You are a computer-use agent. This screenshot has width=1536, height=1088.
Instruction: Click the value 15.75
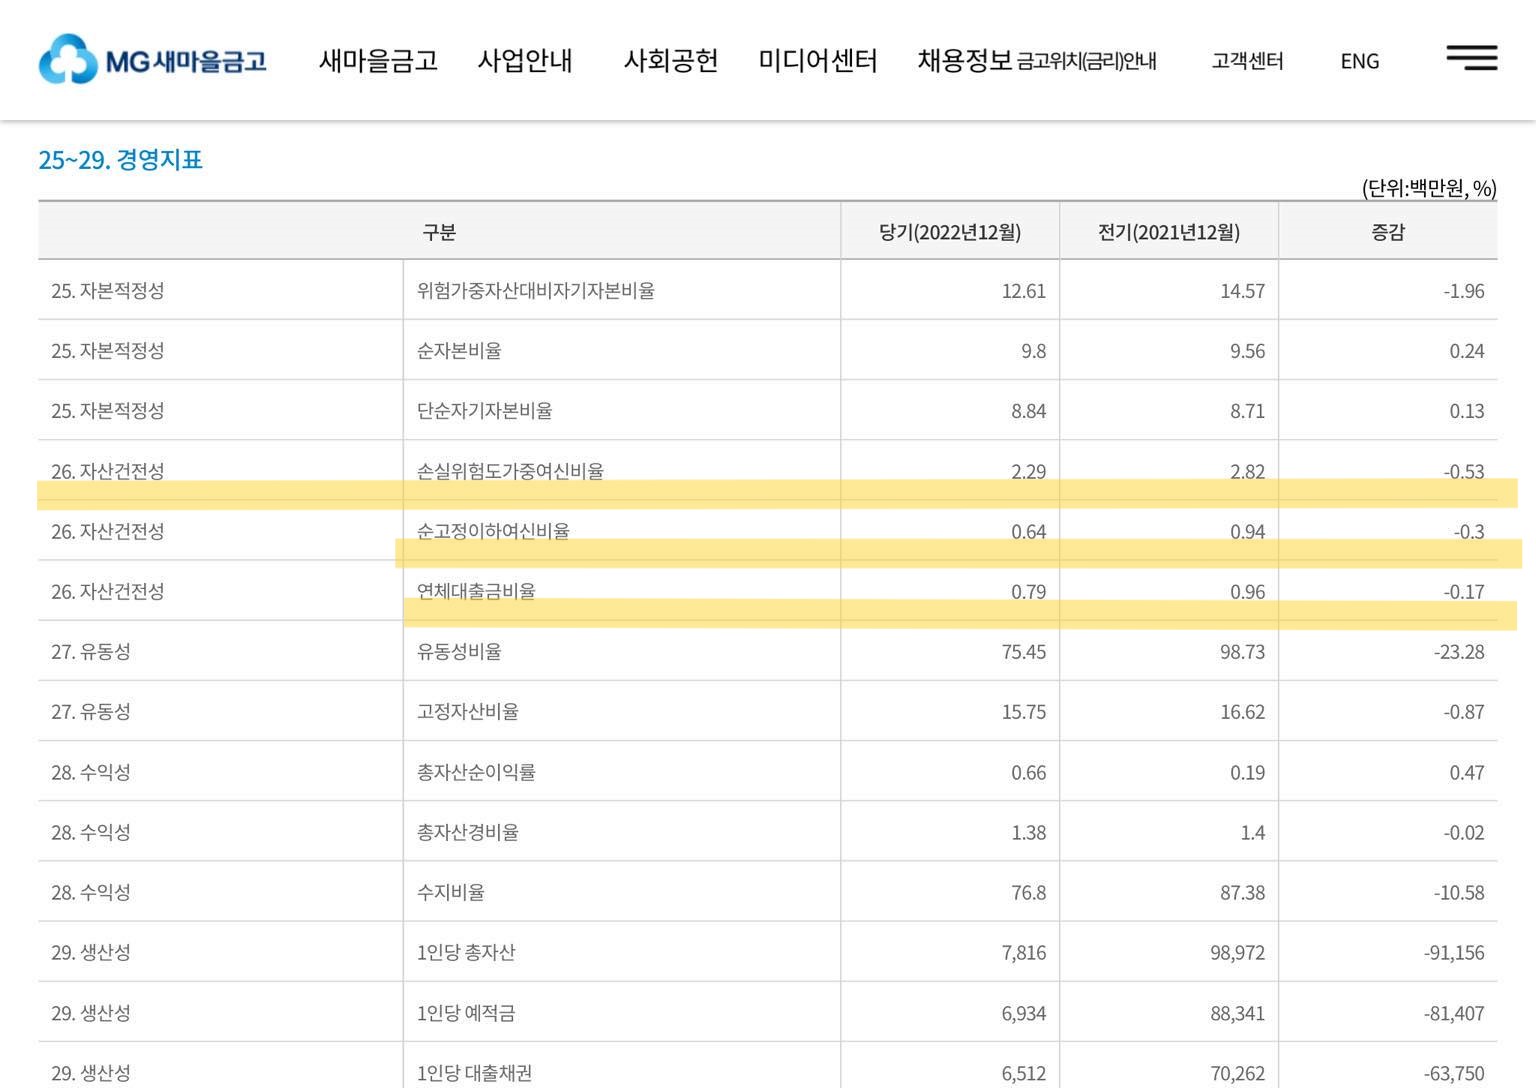point(1024,712)
